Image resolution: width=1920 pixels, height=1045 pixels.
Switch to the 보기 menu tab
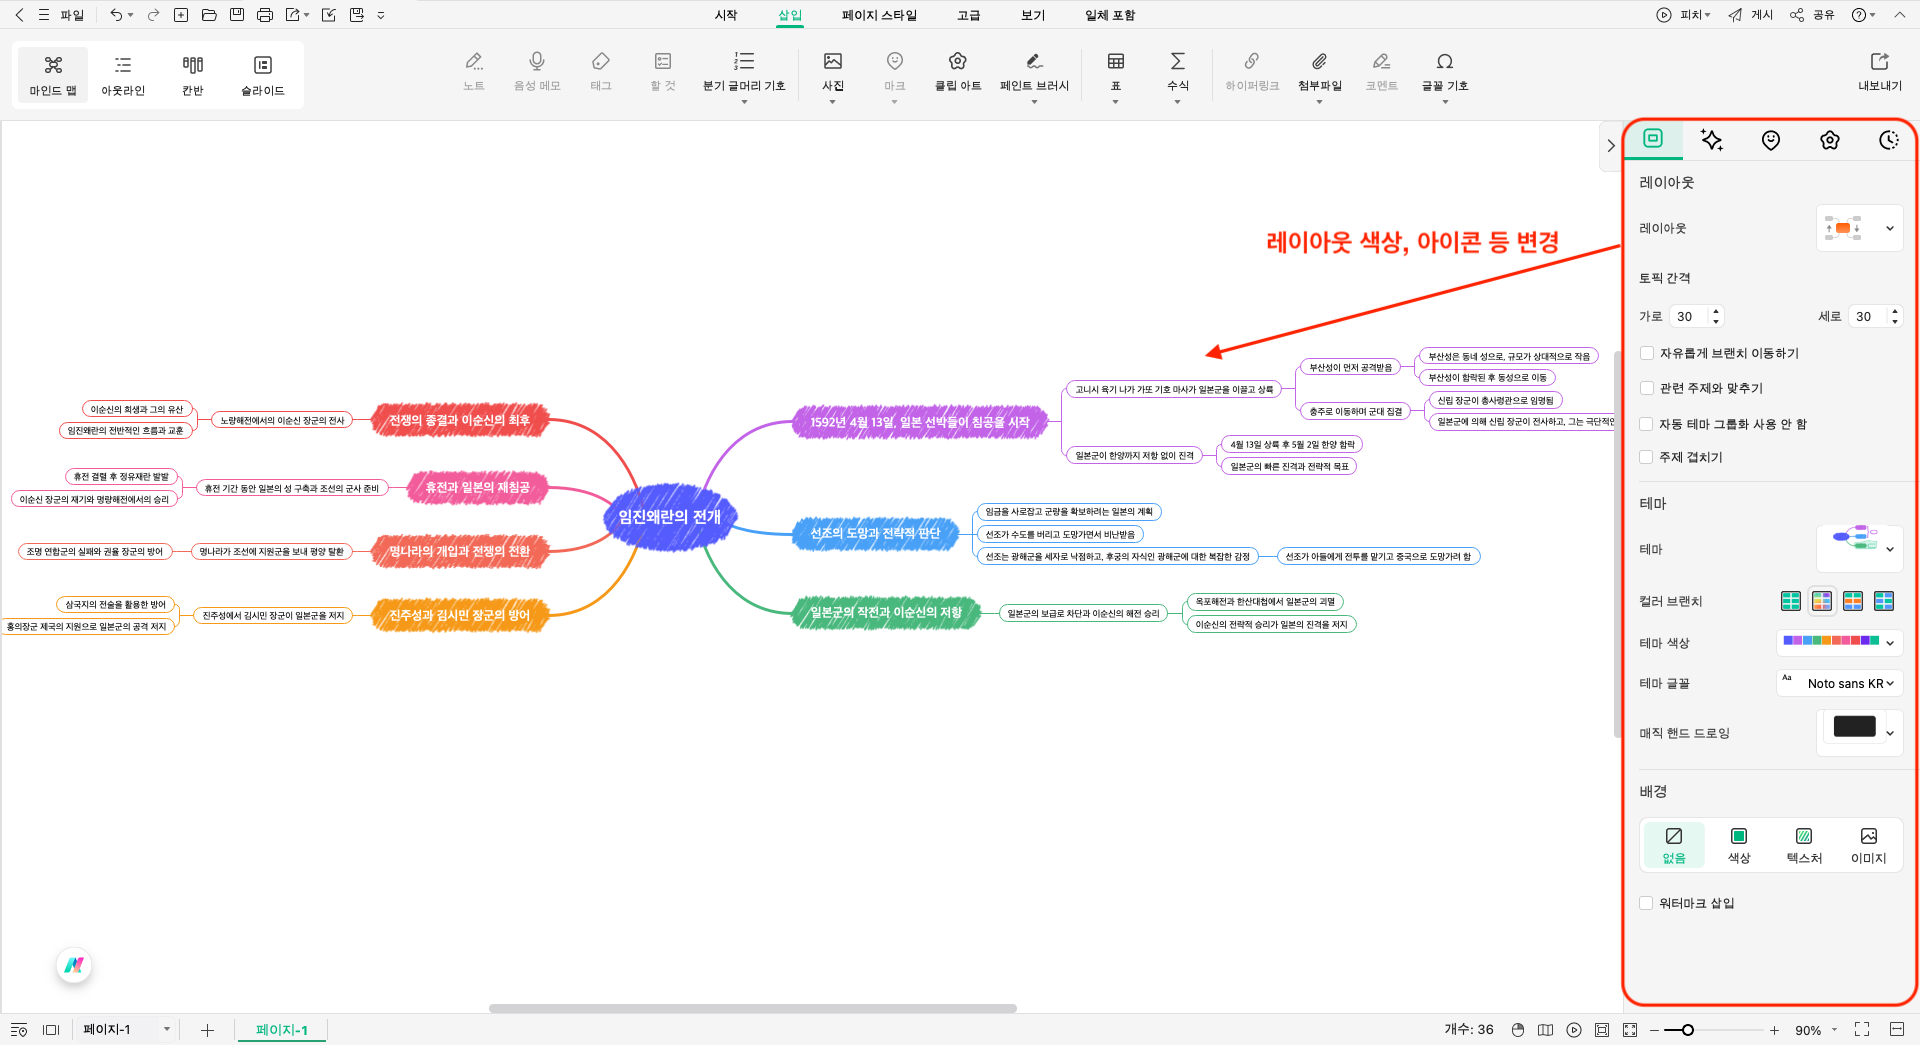tap(1032, 15)
